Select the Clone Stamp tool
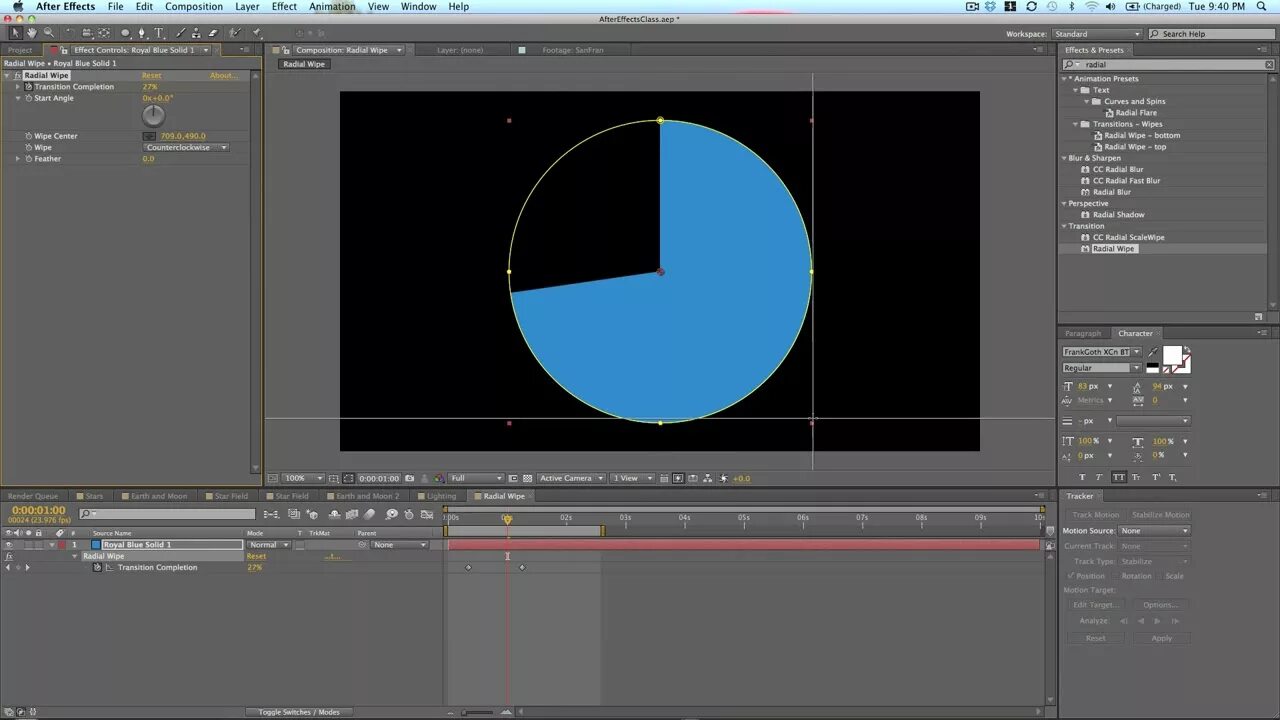 197,33
